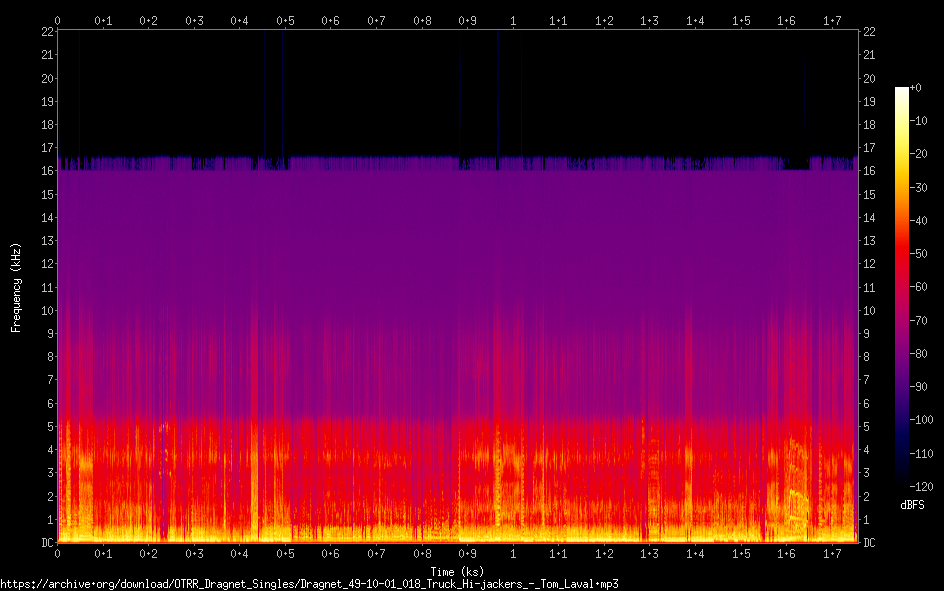The image size is (944, 591).
Task: Click the "Frequency (kHz)" axis label
Action: pyautogui.click(x=16, y=287)
